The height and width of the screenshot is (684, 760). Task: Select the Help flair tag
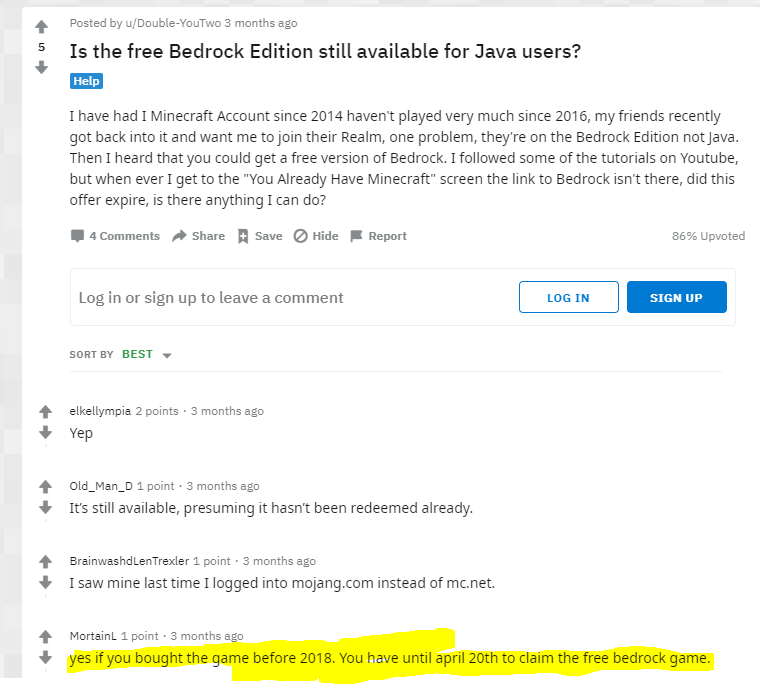click(86, 81)
